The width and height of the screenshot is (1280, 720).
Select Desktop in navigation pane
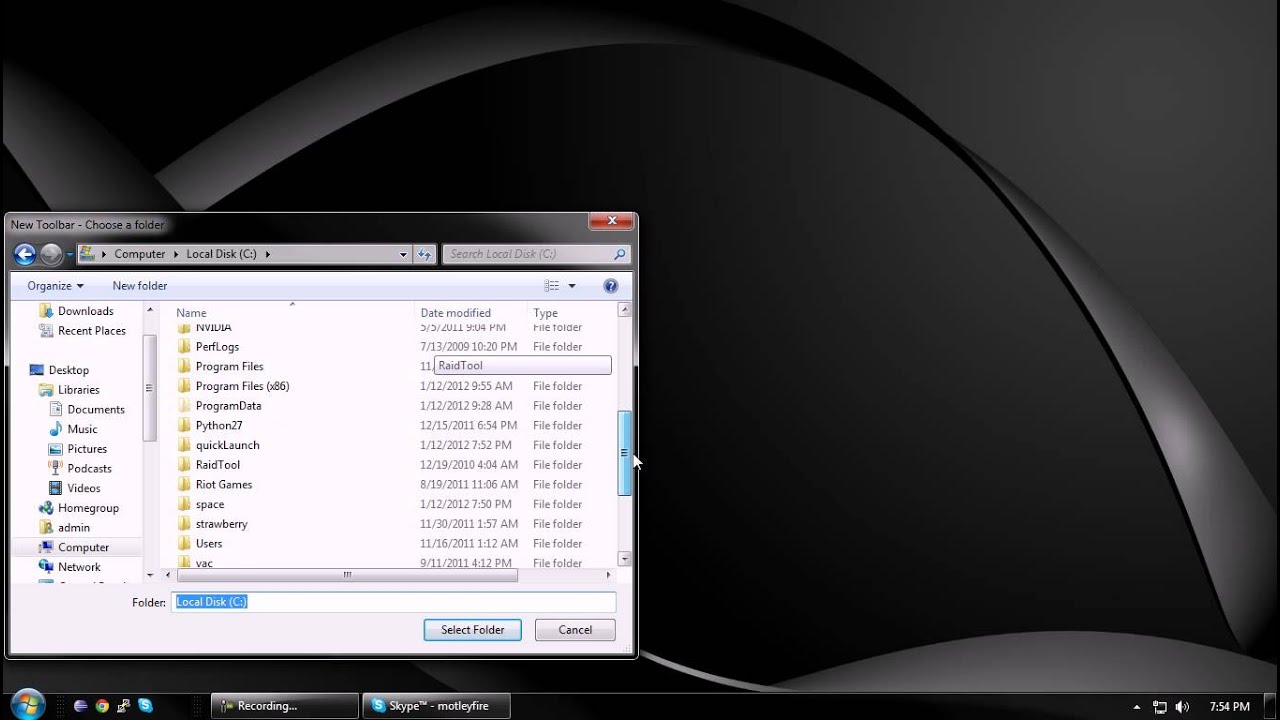59,370
